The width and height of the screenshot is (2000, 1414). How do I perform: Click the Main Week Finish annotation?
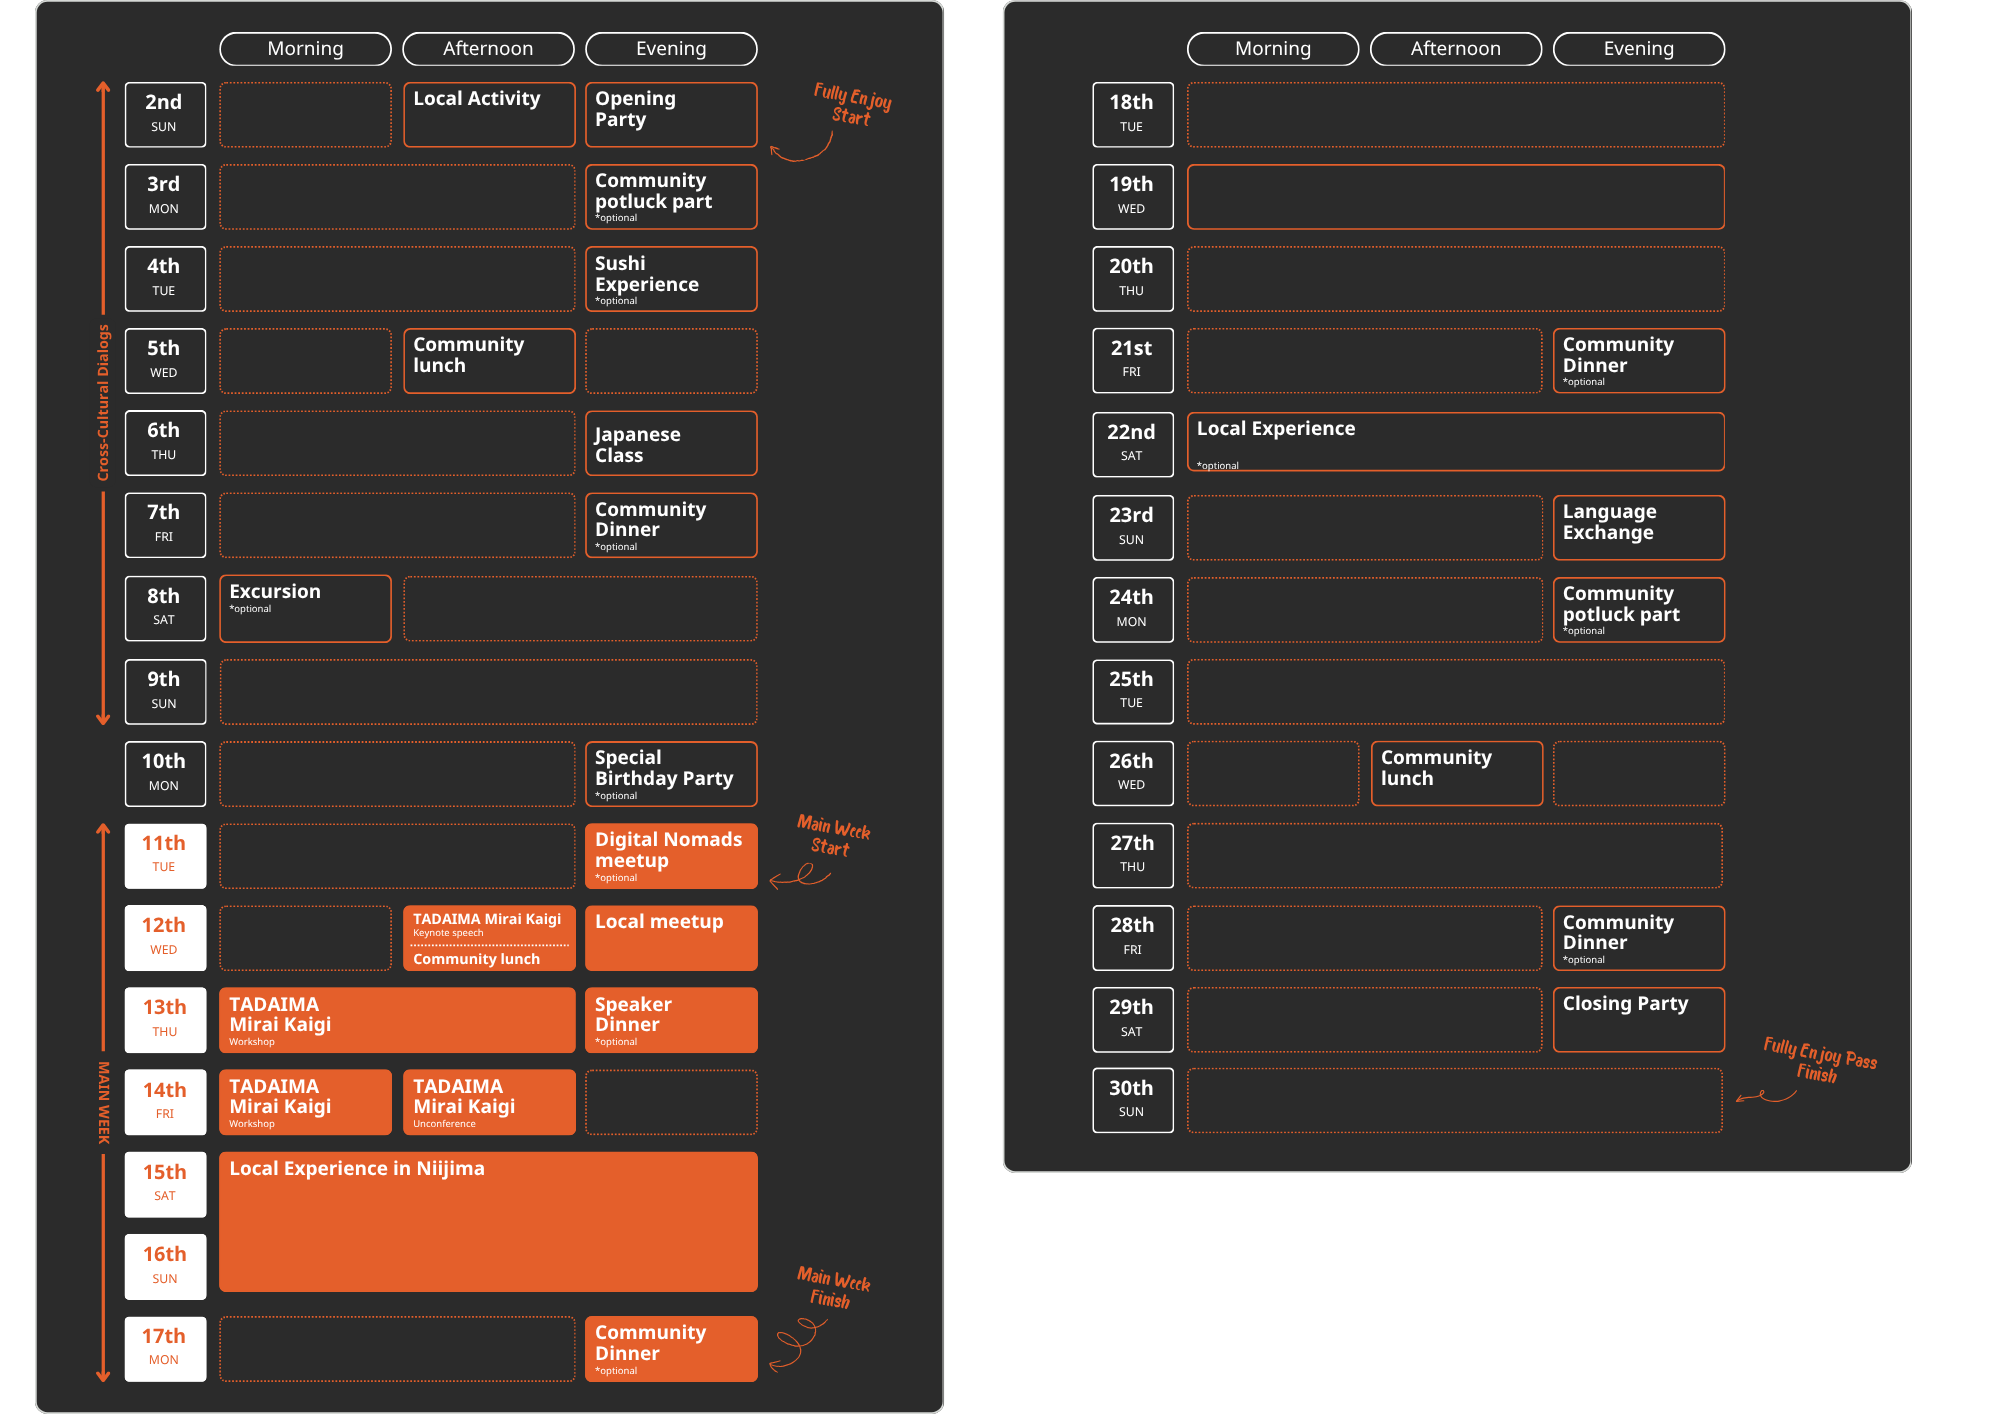coord(832,1287)
